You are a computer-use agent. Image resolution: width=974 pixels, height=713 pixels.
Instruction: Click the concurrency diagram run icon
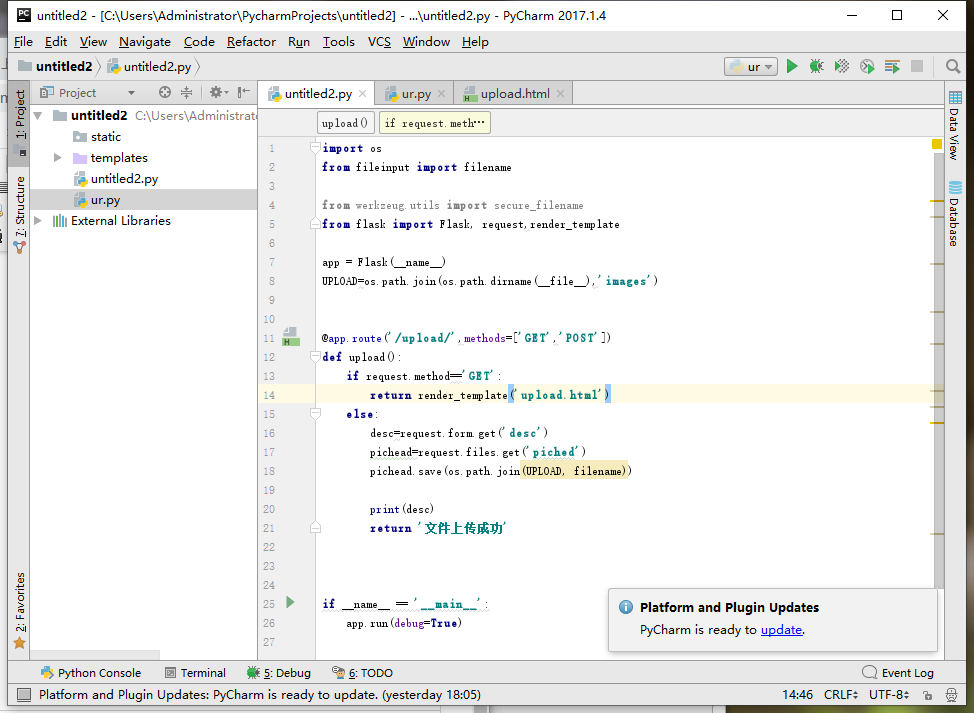(x=892, y=66)
